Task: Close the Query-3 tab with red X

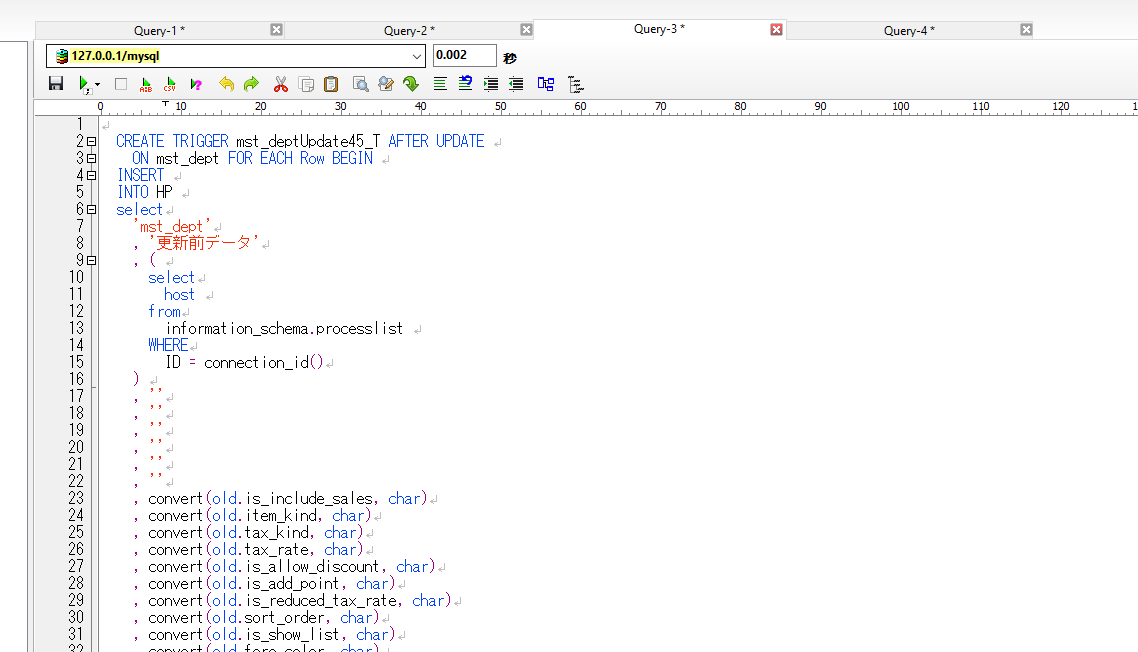Action: coord(777,29)
